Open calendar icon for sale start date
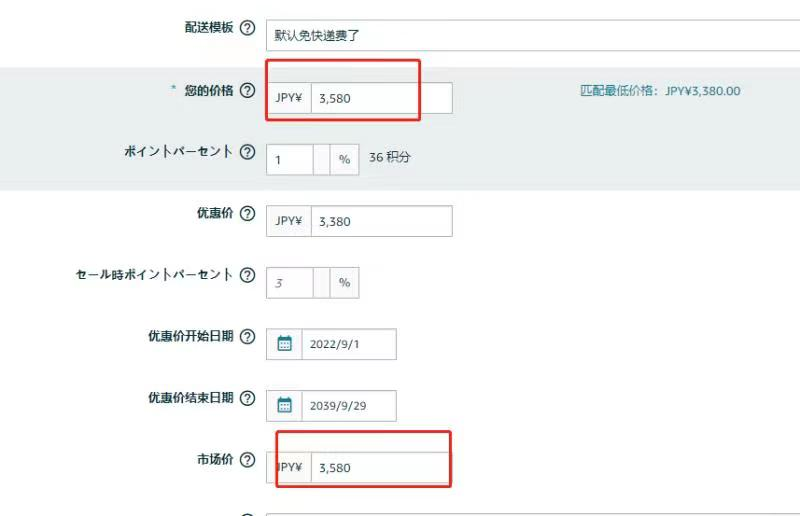This screenshot has width=800, height=516. click(284, 344)
